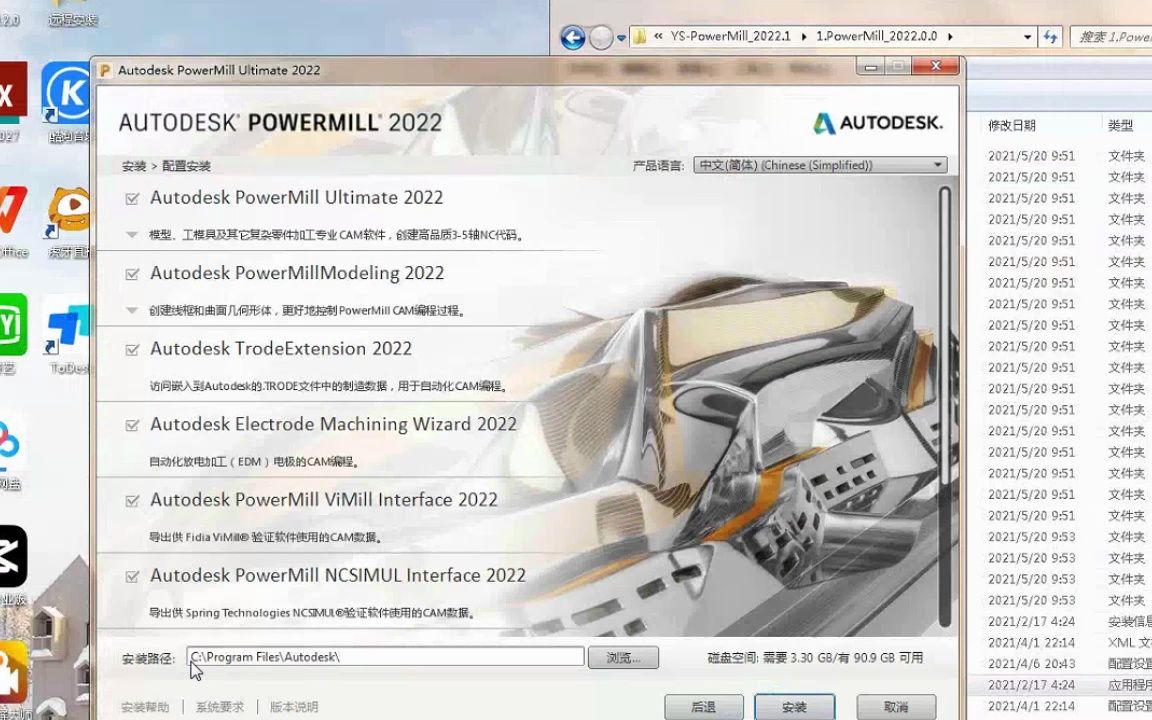1152x720 pixels.
Task: Expand the Explorer breadcrumb overflow chevron
Action: [x=658, y=36]
